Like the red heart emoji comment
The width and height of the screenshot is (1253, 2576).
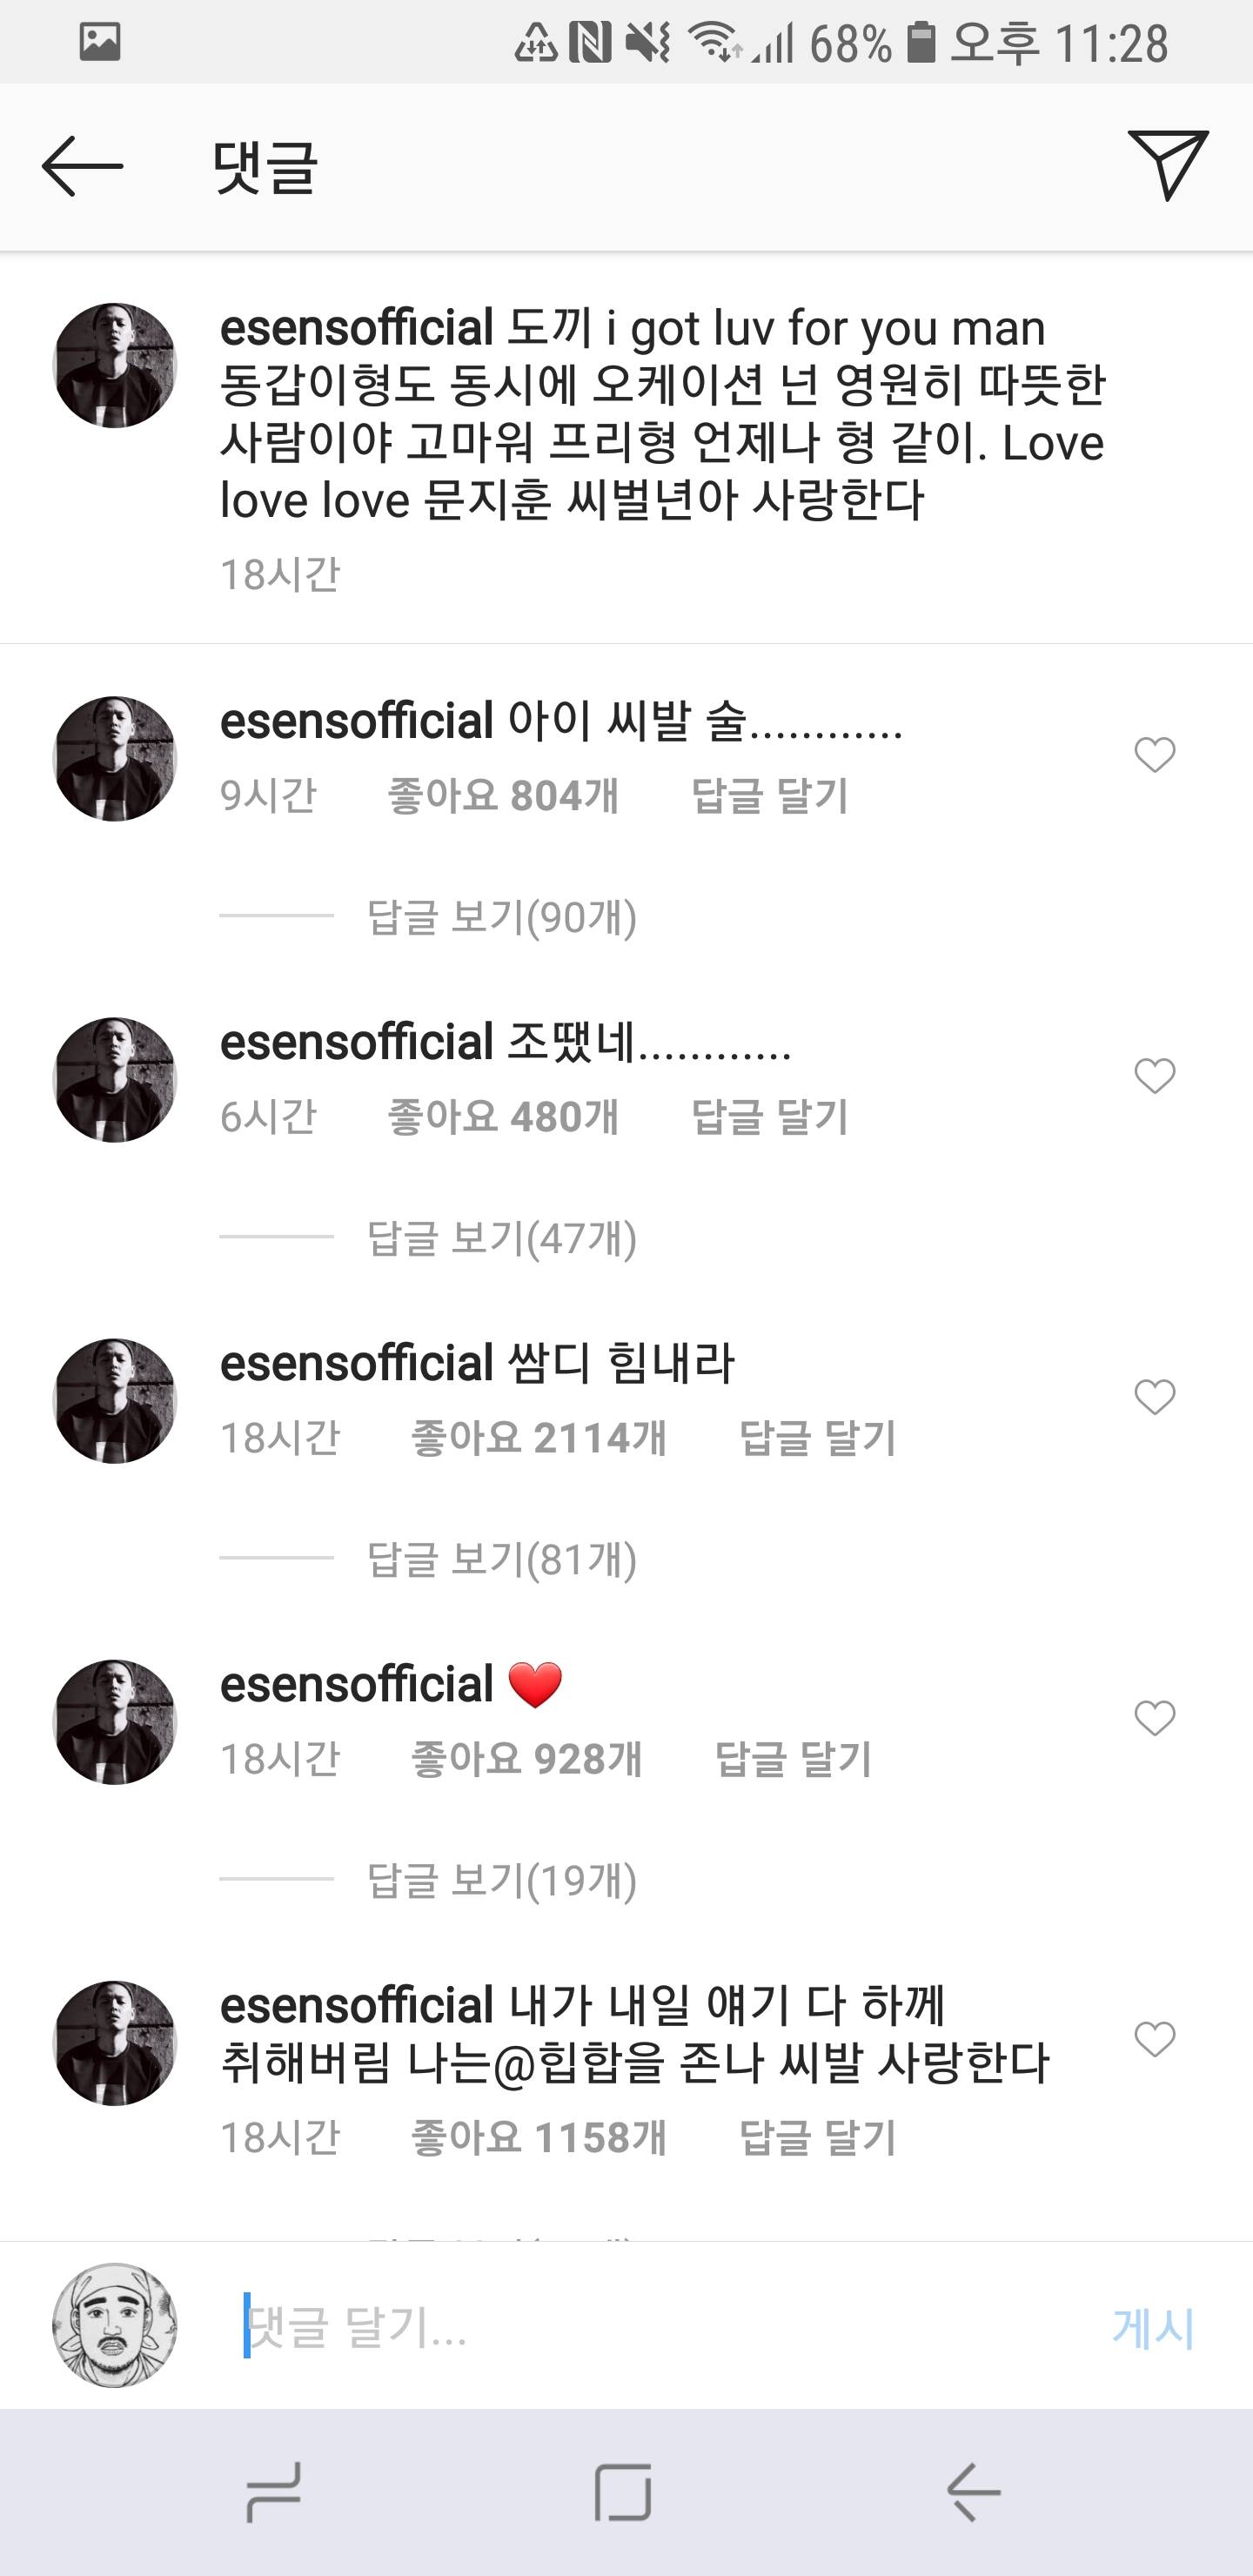pyautogui.click(x=1154, y=1718)
